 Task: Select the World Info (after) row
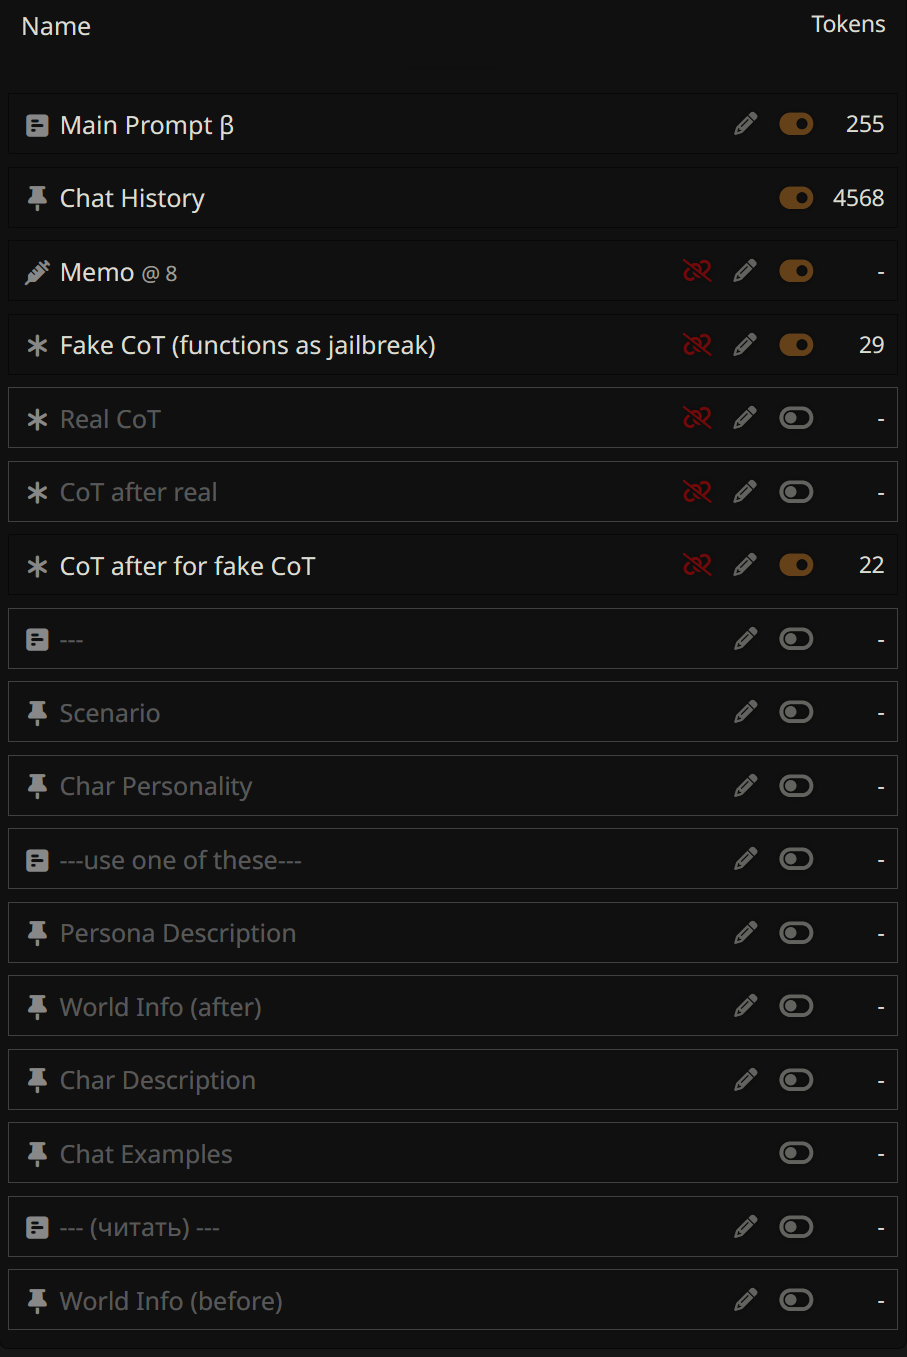161,1007
